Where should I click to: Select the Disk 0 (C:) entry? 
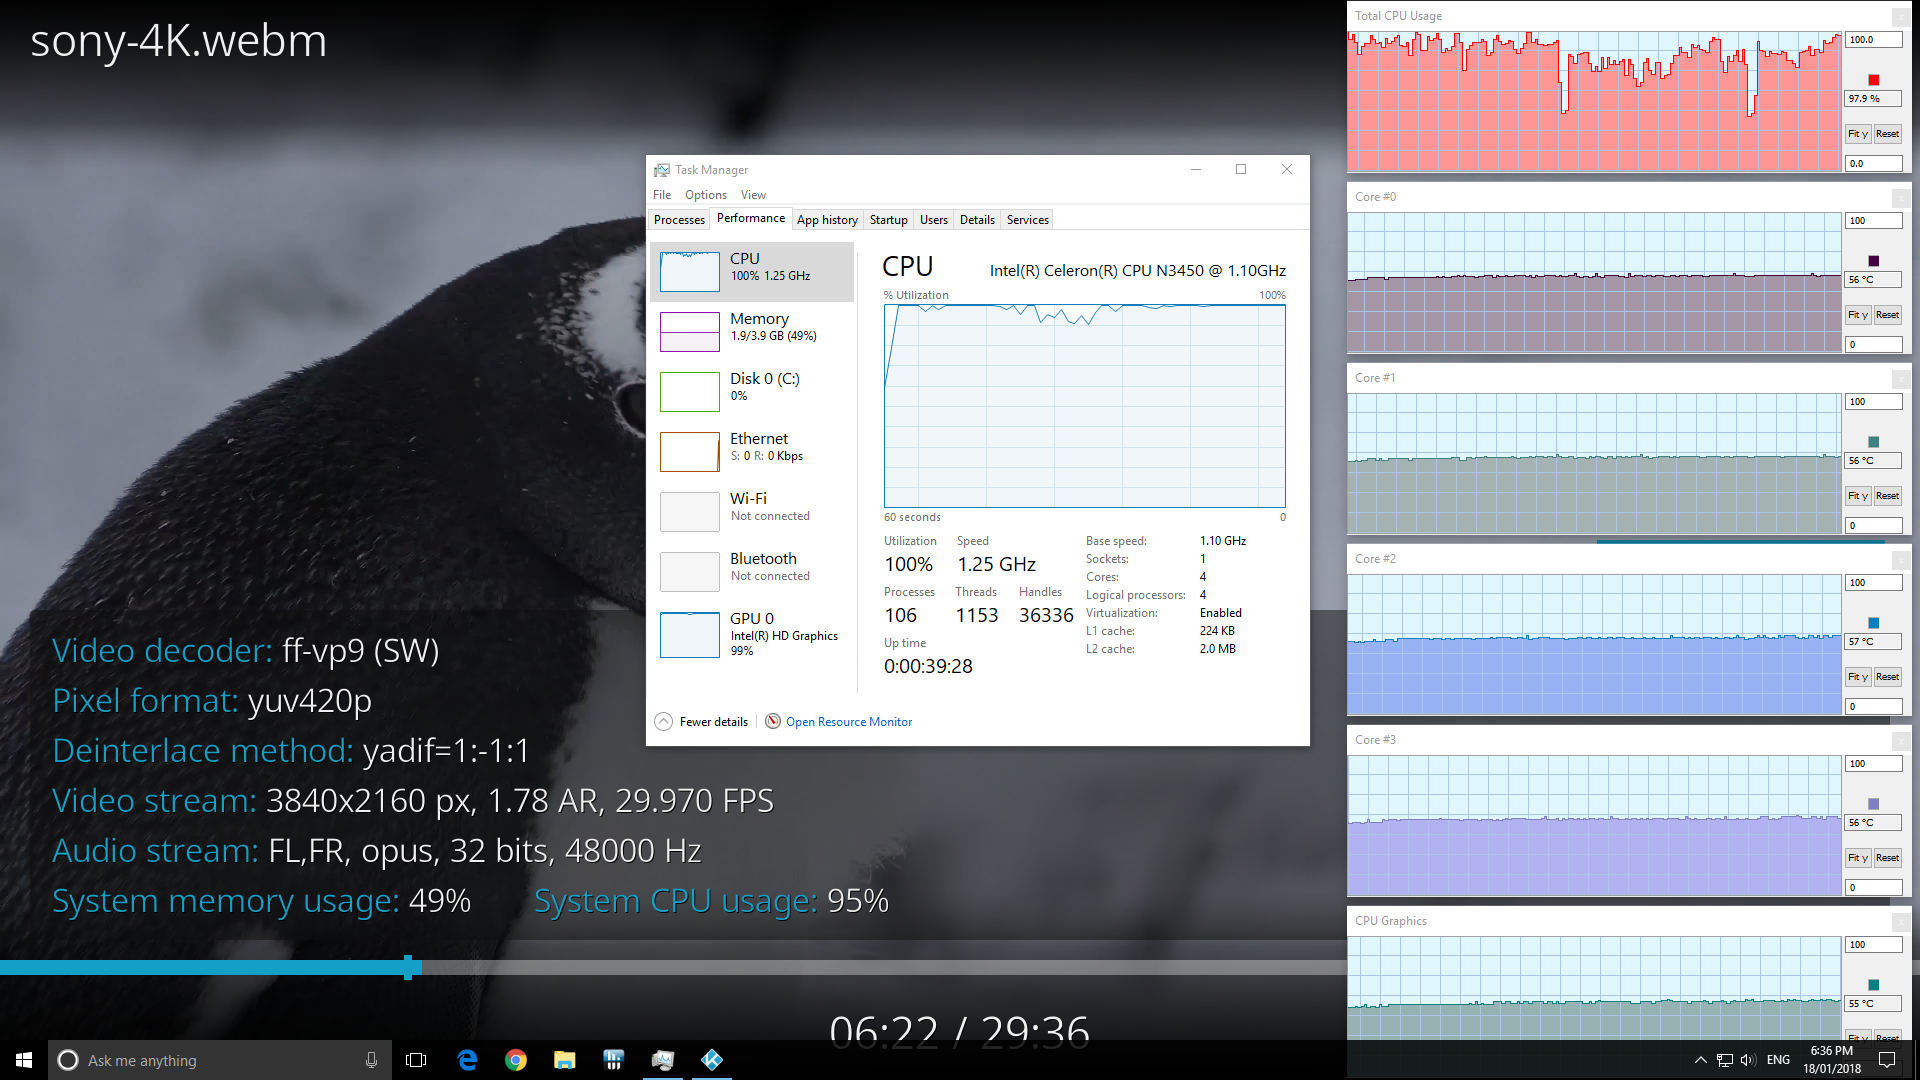pos(752,391)
